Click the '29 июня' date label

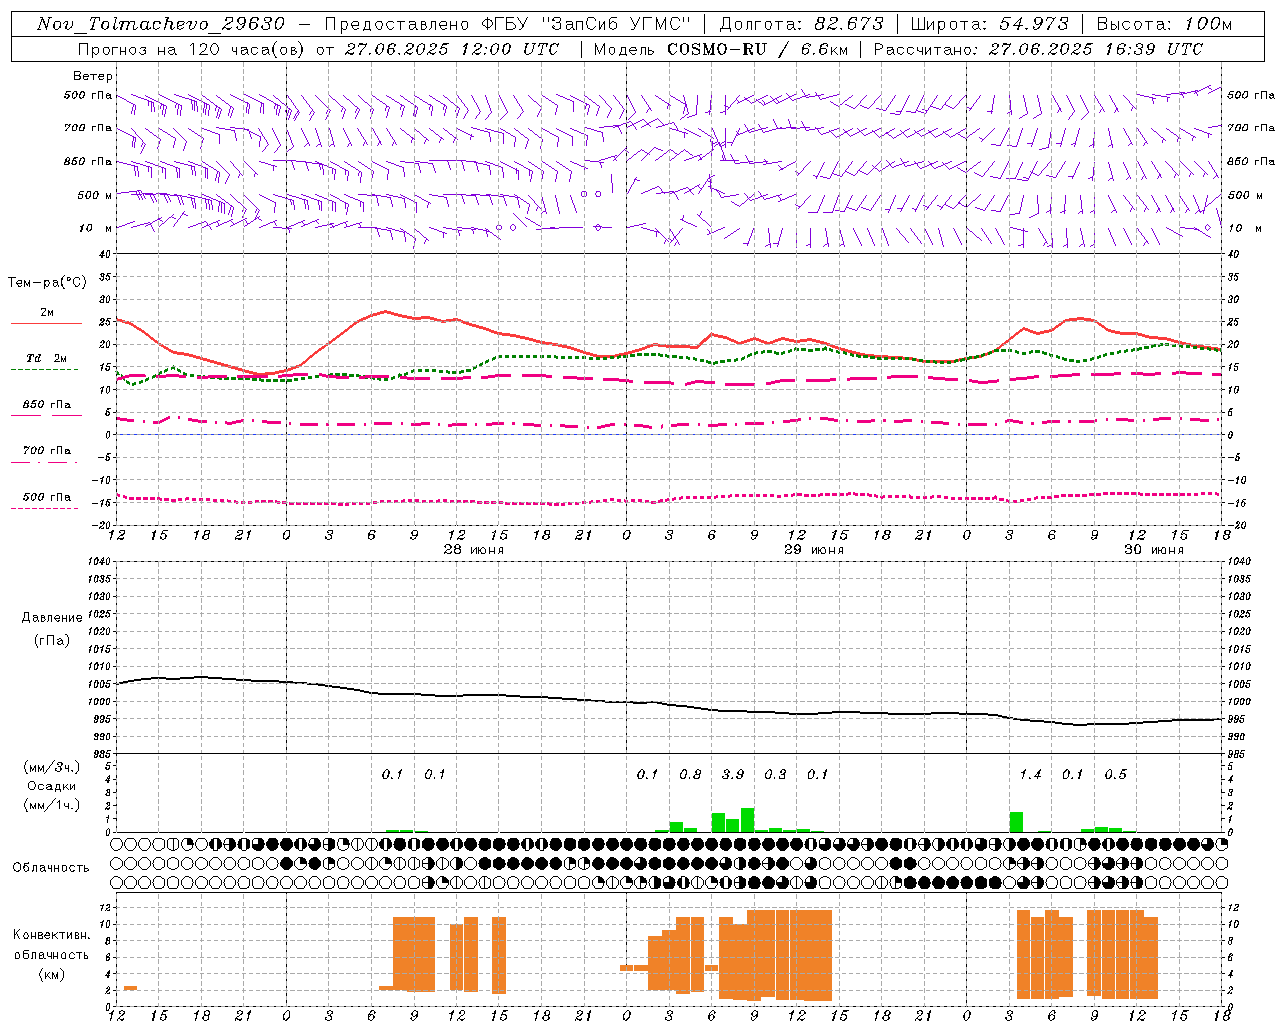(x=813, y=550)
